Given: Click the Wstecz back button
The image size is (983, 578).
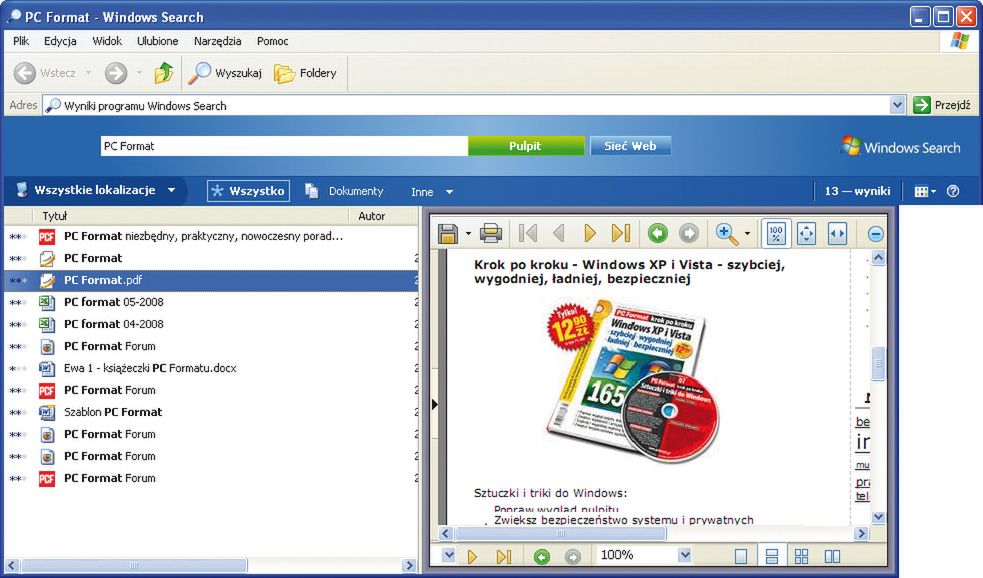Looking at the screenshot, I should click(x=44, y=73).
